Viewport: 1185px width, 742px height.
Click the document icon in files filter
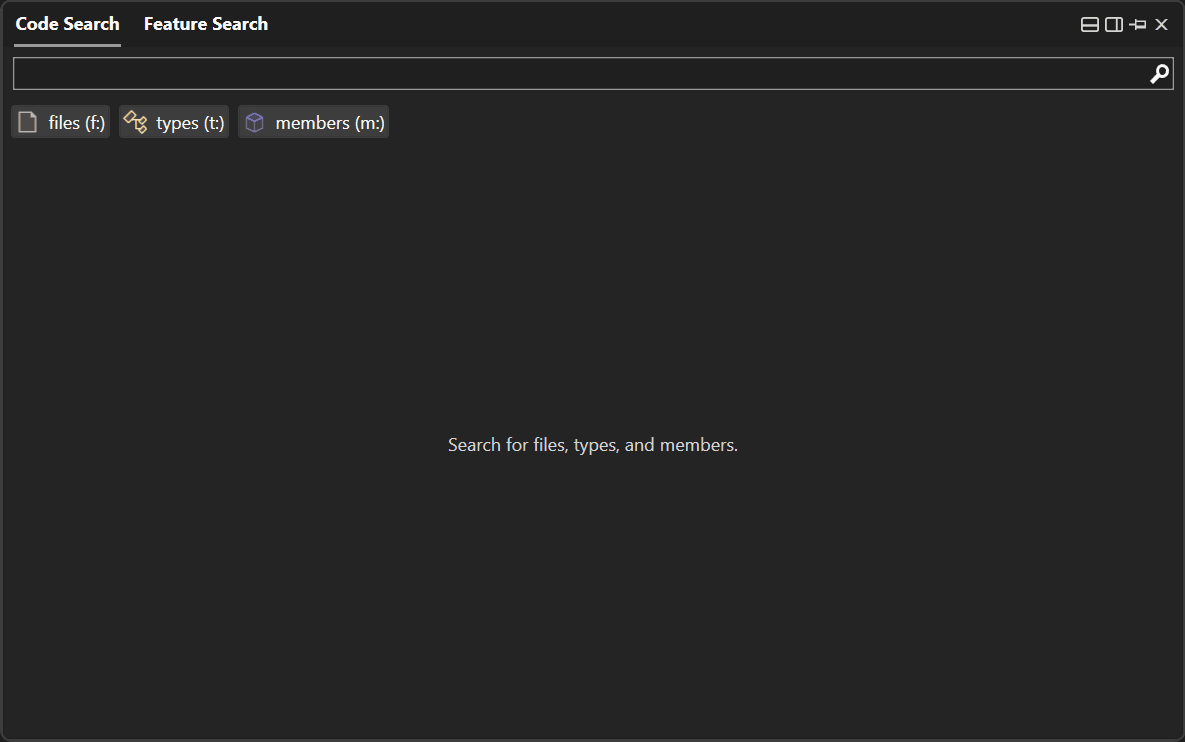28,123
